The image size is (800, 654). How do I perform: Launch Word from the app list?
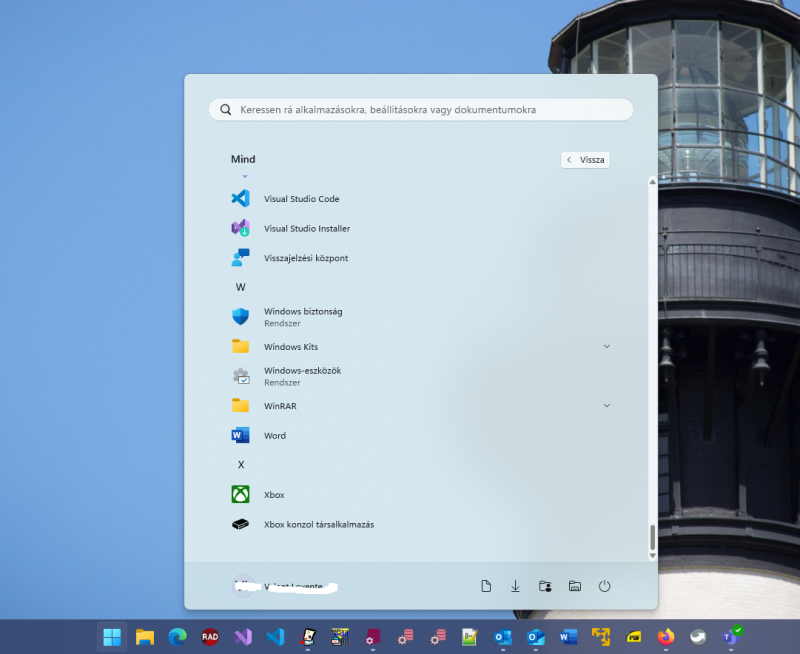[421, 435]
